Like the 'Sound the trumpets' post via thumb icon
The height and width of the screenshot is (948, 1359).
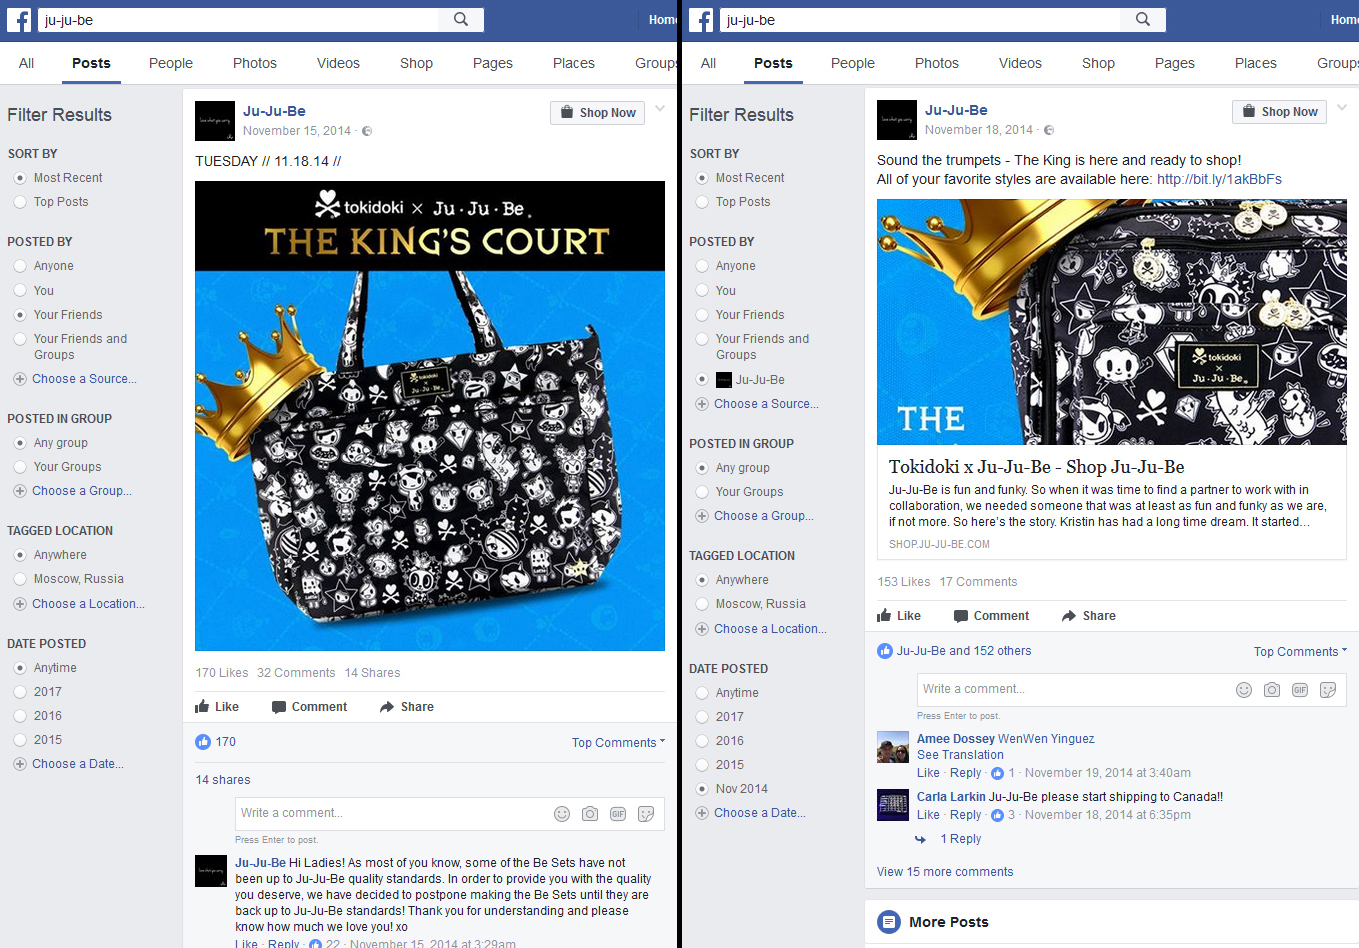coord(884,616)
